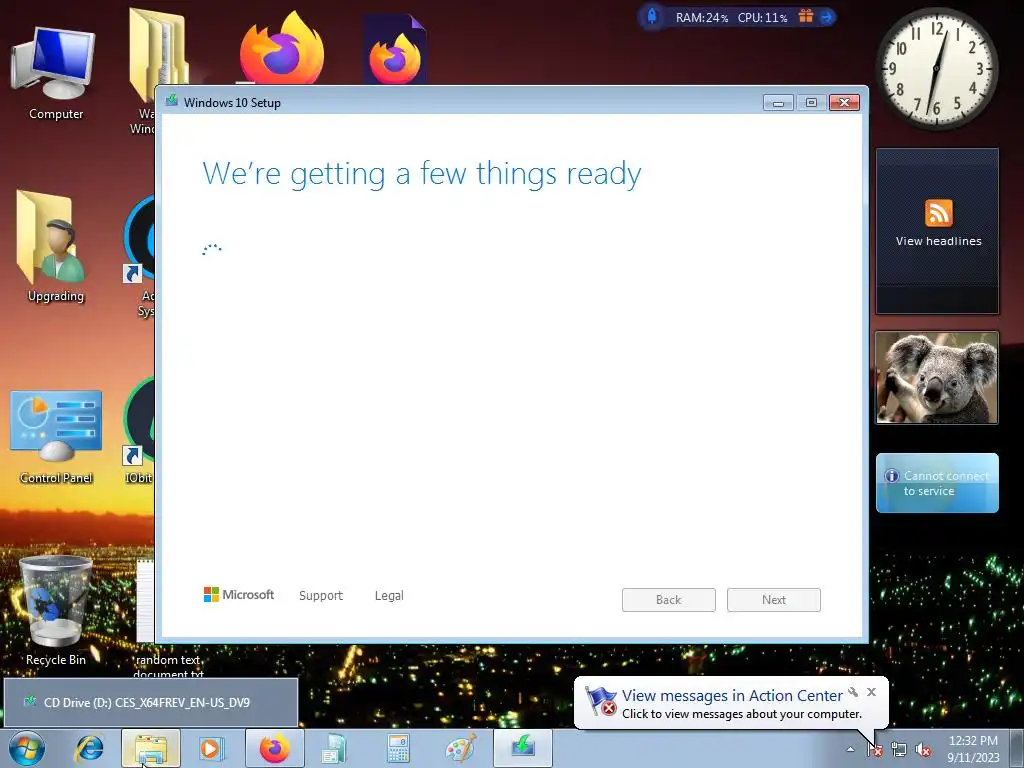Click the CD Drive (D:) taskbar preview

[x=151, y=702]
